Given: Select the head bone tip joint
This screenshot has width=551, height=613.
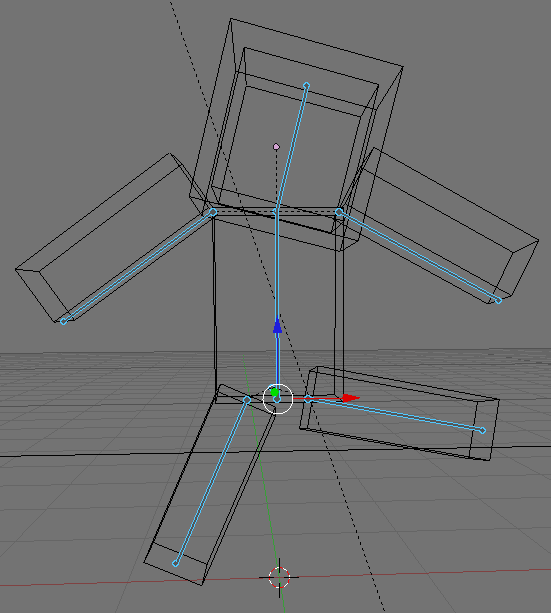Looking at the screenshot, I should (x=307, y=85).
